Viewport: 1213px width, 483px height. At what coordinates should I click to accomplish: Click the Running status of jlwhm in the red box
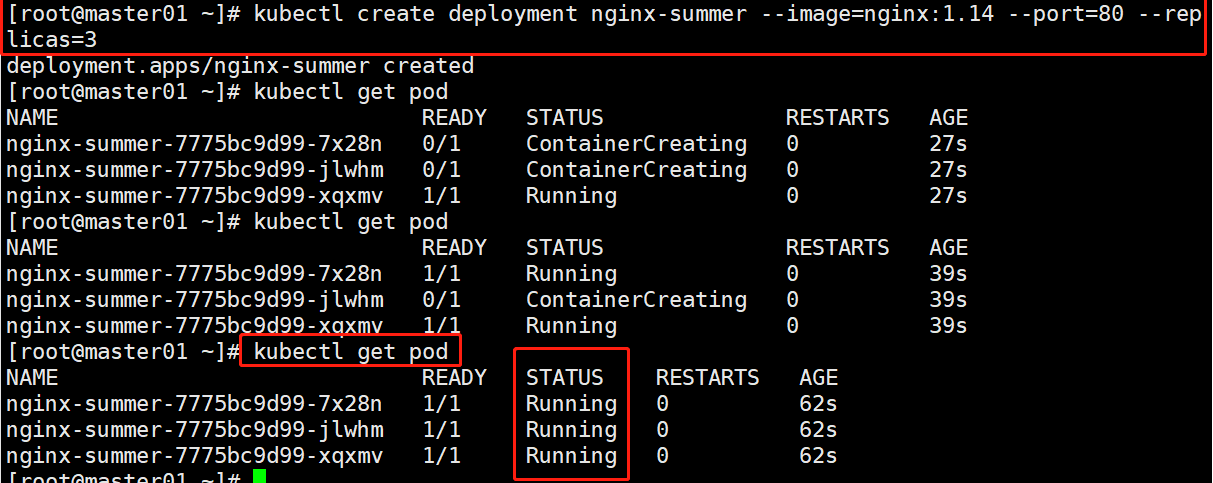(x=571, y=430)
